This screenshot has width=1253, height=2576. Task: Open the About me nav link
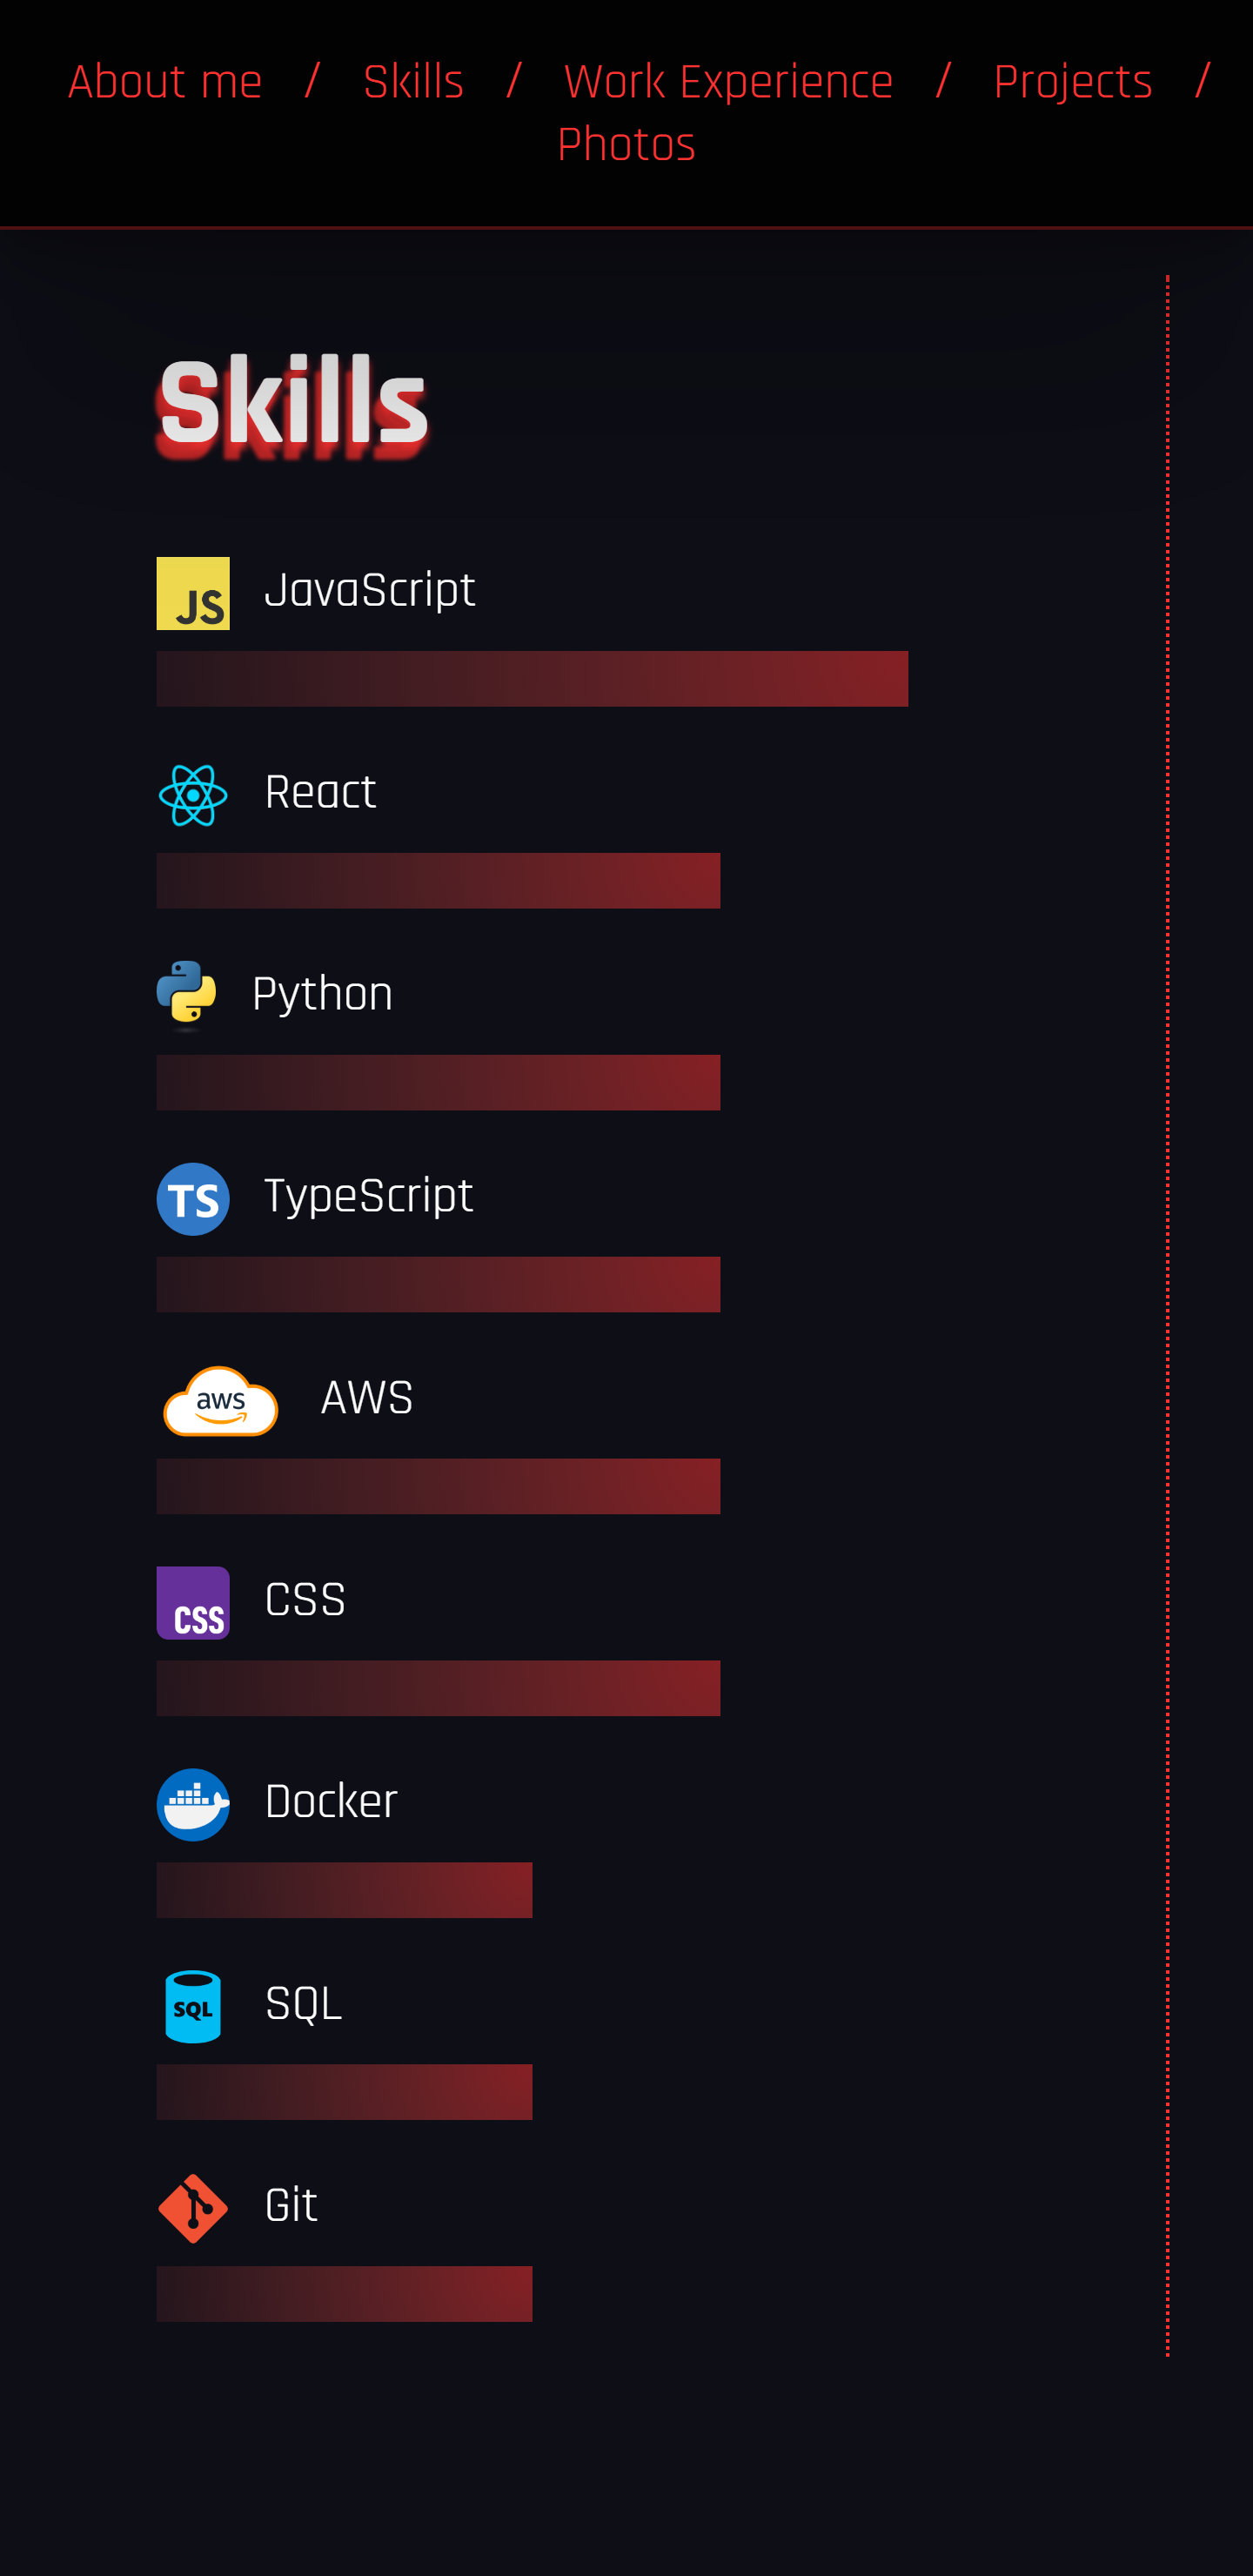click(x=165, y=81)
